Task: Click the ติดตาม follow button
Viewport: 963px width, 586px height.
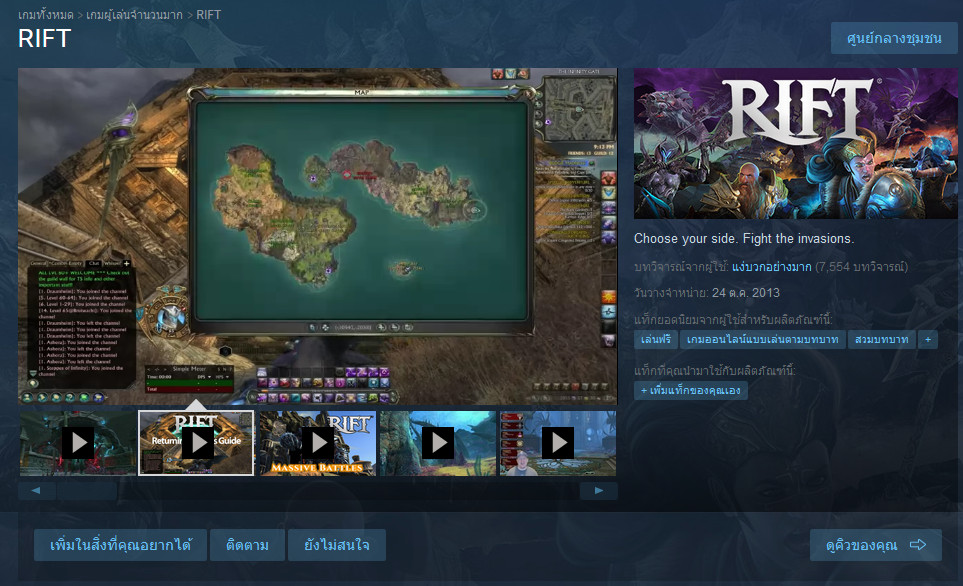Action: (248, 545)
